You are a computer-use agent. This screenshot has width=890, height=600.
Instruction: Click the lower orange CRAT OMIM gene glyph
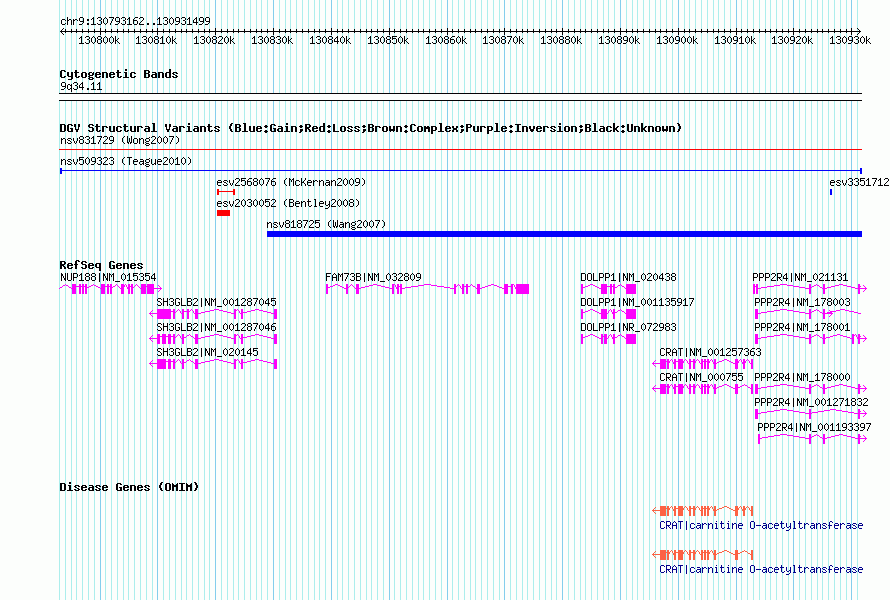pos(703,555)
